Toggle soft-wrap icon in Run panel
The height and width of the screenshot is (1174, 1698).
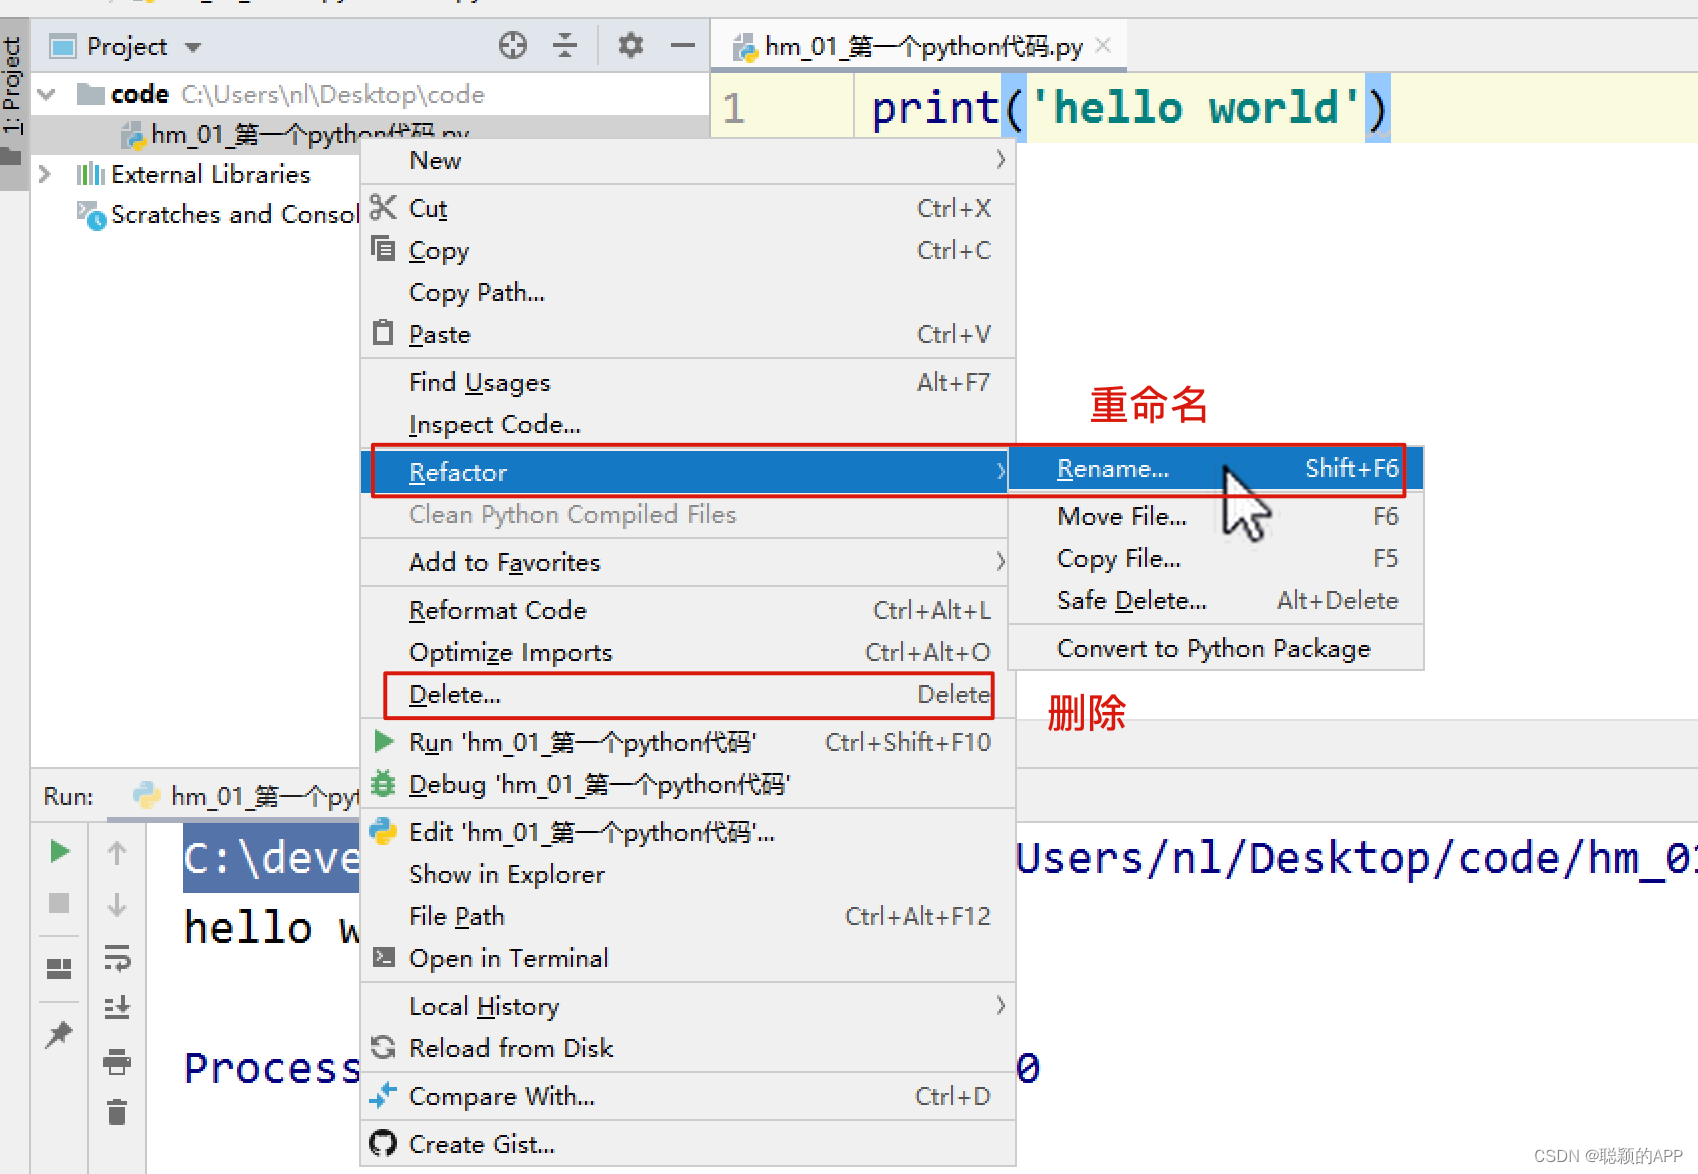117,957
